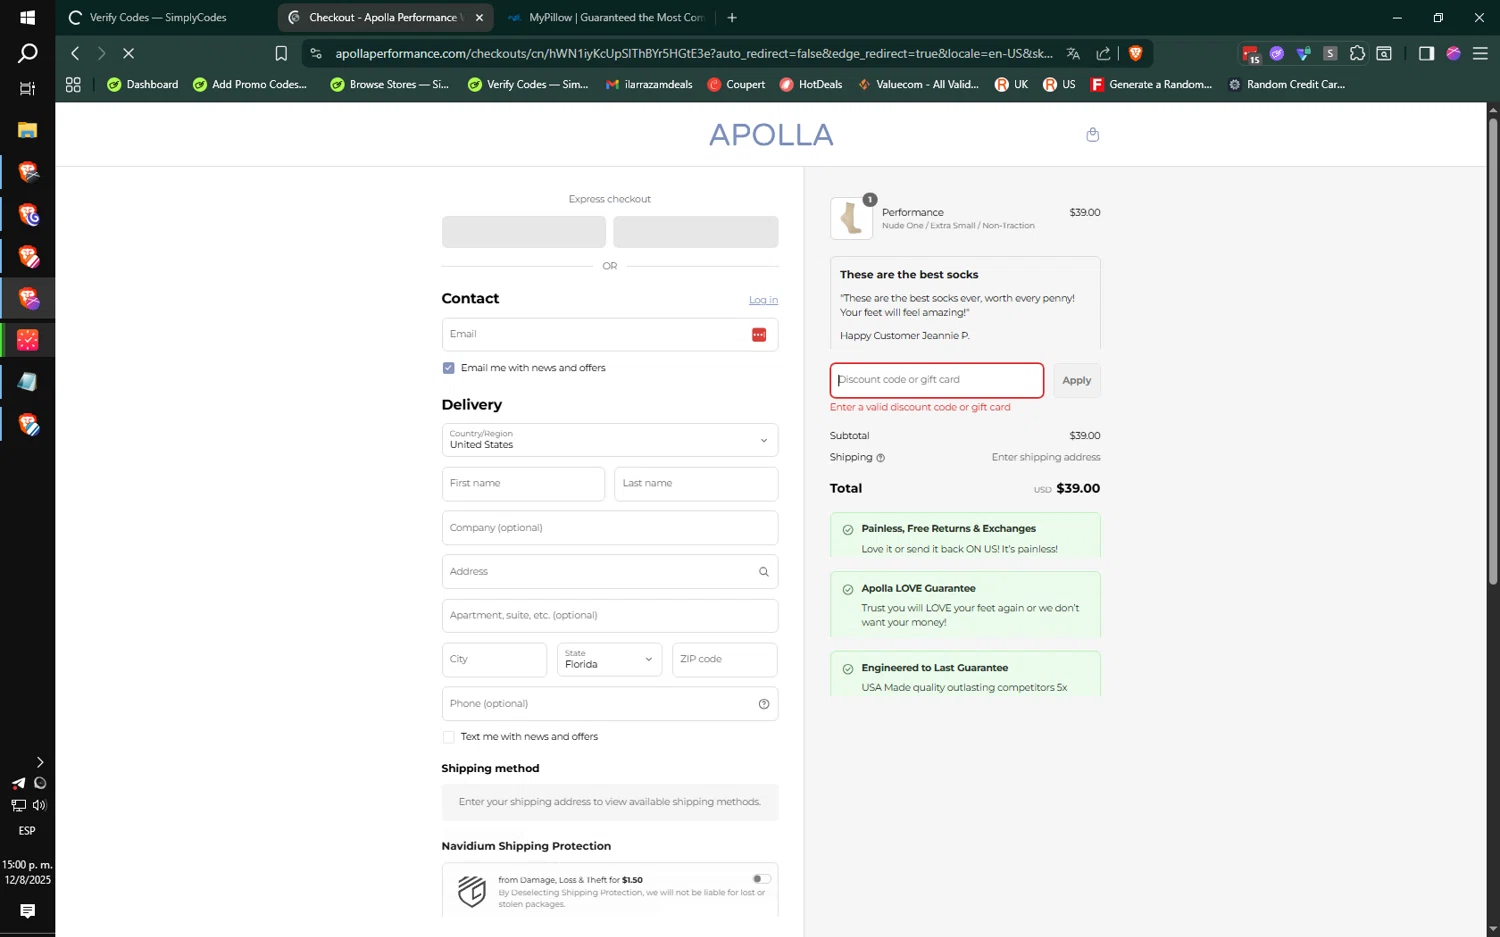
Task: Open HotDeals bookmark
Action: [811, 85]
